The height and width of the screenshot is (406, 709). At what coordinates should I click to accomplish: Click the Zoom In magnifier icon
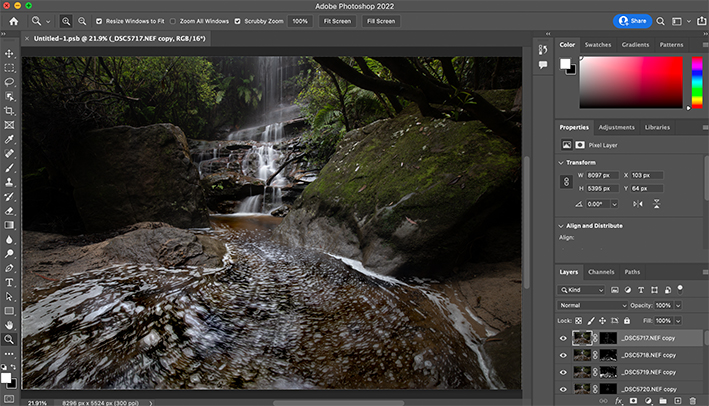coord(66,20)
